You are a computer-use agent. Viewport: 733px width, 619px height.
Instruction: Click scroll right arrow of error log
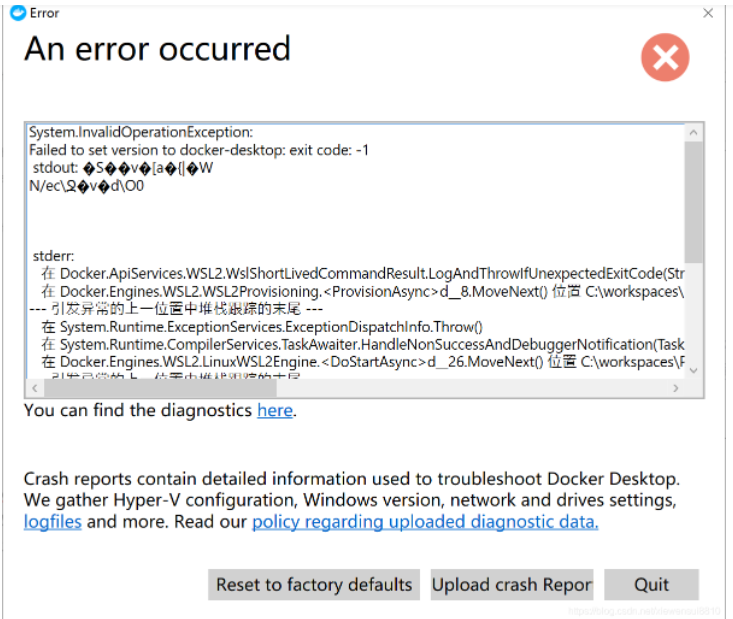point(676,388)
